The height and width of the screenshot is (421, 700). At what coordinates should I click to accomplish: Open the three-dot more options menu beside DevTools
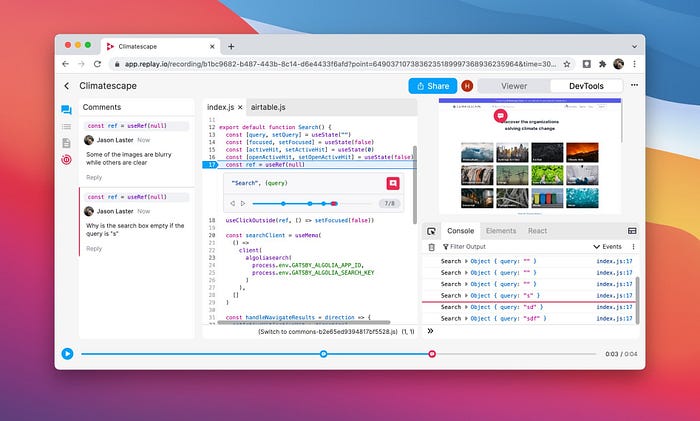pyautogui.click(x=633, y=86)
